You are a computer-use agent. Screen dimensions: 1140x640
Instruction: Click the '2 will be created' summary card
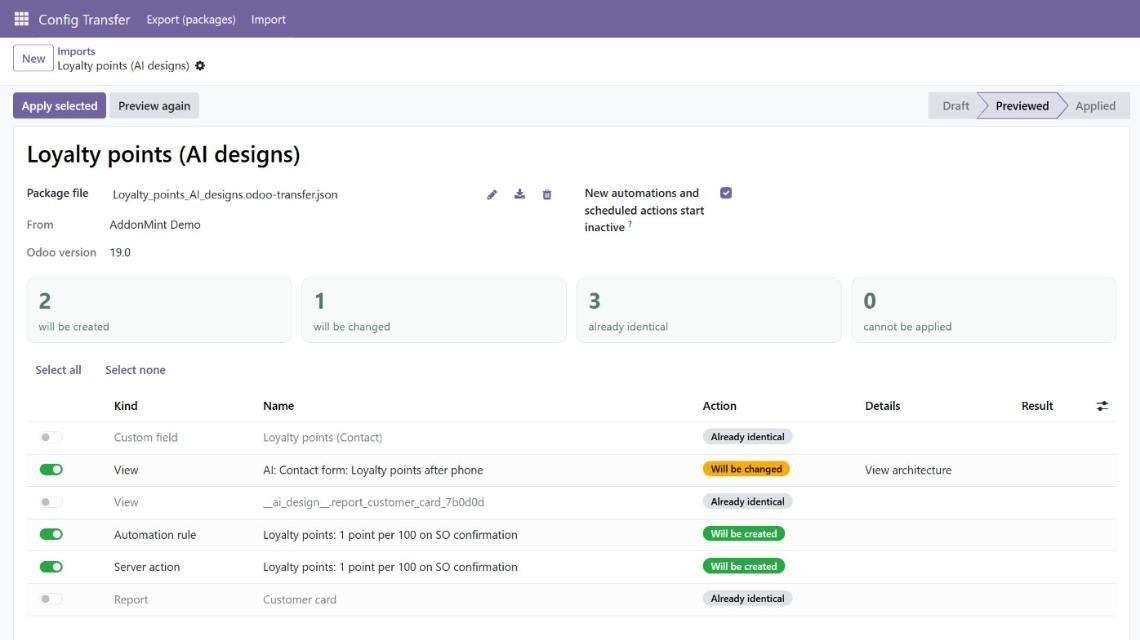[x=159, y=310]
